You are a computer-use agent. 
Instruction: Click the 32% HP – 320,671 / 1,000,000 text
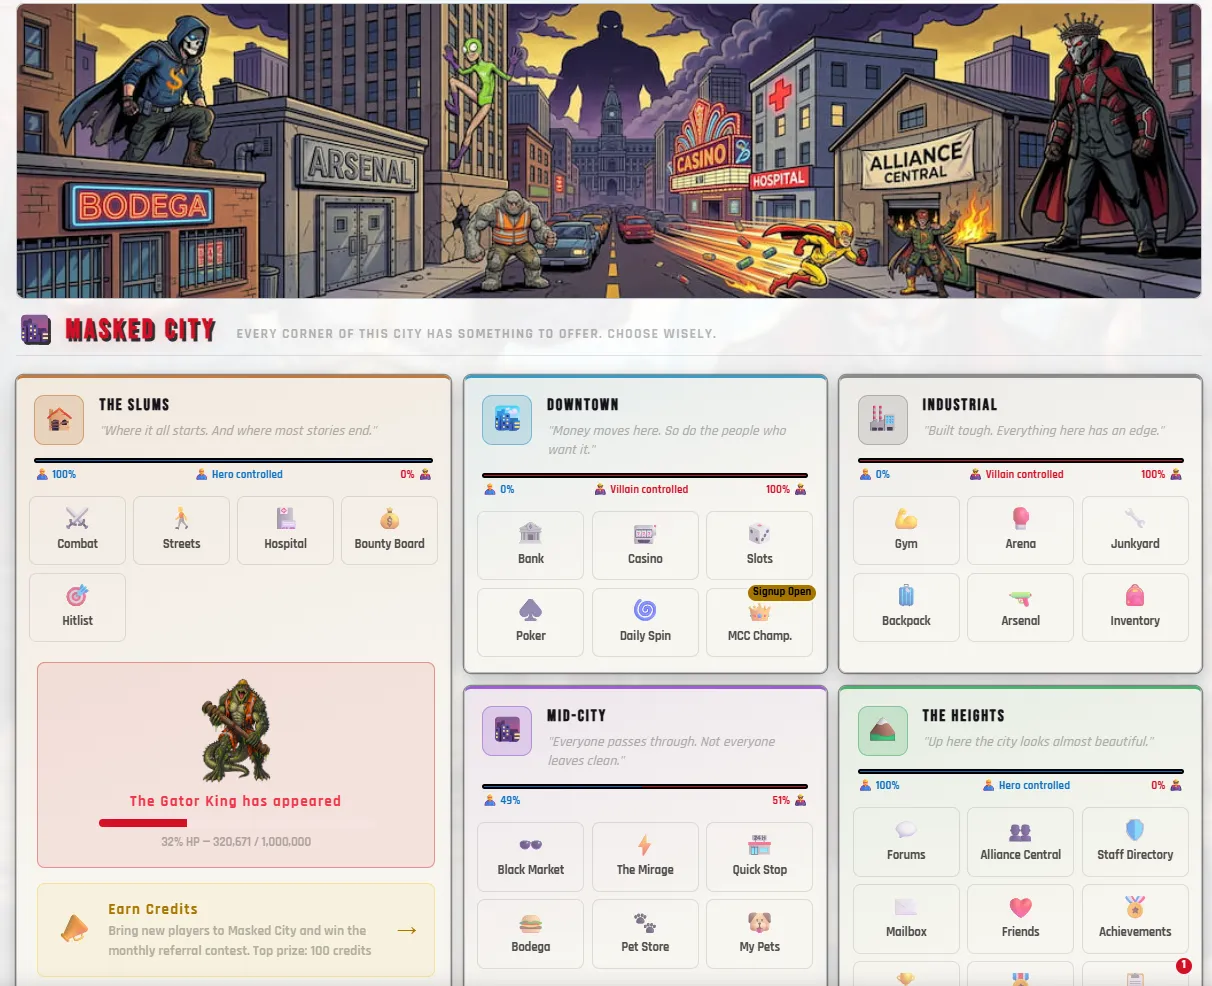click(236, 842)
